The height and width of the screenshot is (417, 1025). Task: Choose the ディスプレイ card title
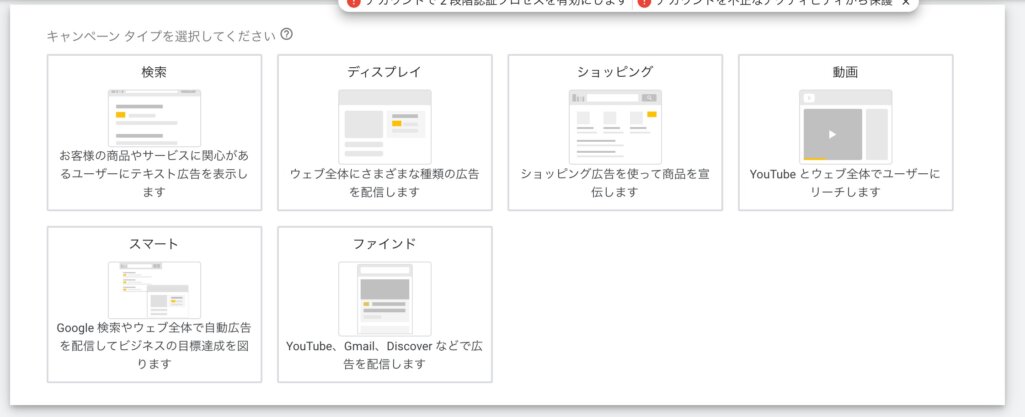[x=385, y=72]
